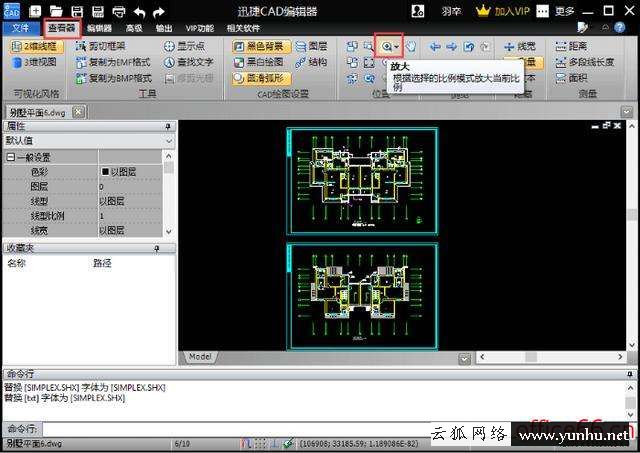Click the horizontal scrollbar right arrow
This screenshot has width=640, height=453.
[620, 357]
